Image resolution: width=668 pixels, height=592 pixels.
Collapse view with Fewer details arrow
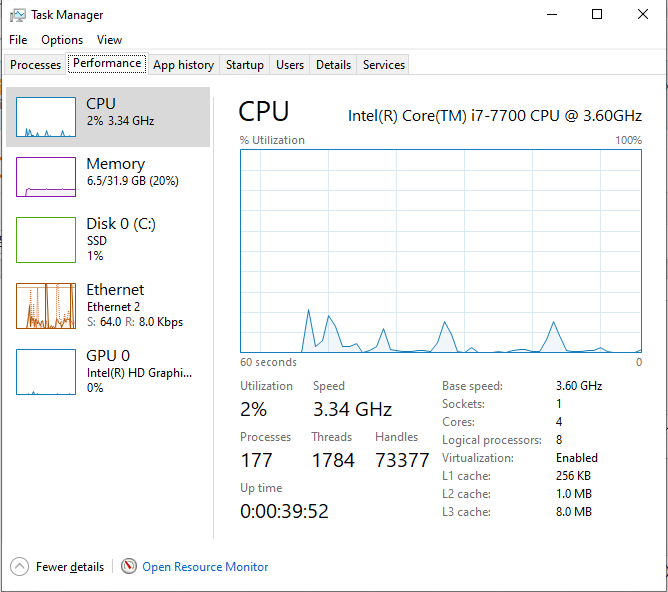(x=20, y=567)
